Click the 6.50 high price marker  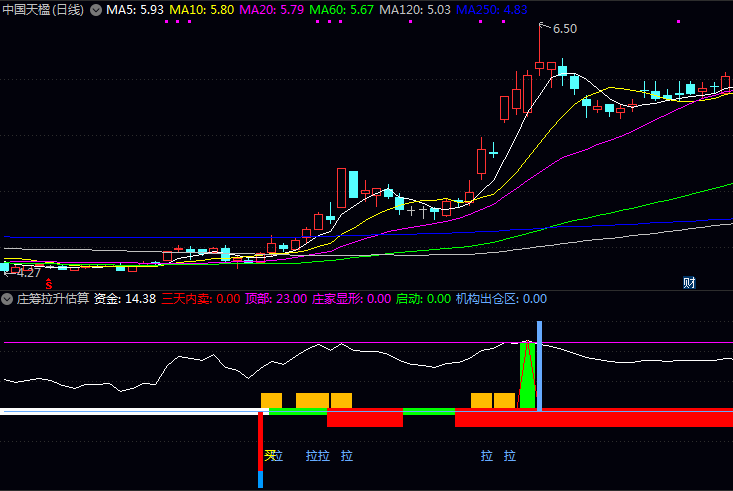click(564, 29)
